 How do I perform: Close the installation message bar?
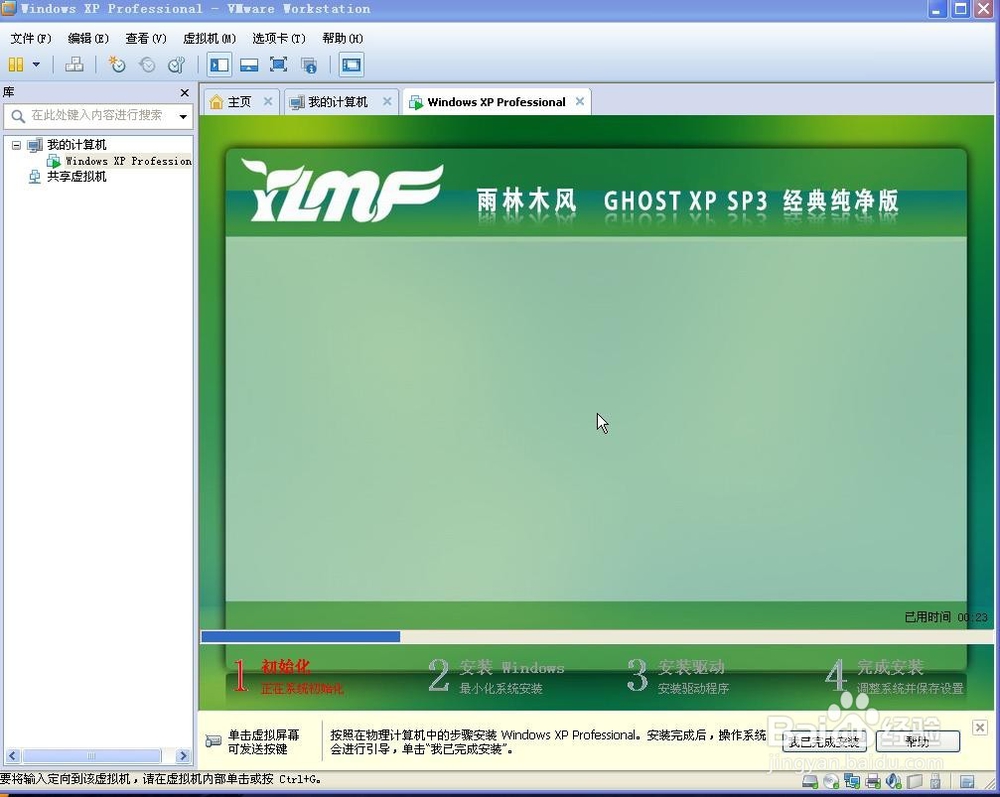(x=980, y=727)
